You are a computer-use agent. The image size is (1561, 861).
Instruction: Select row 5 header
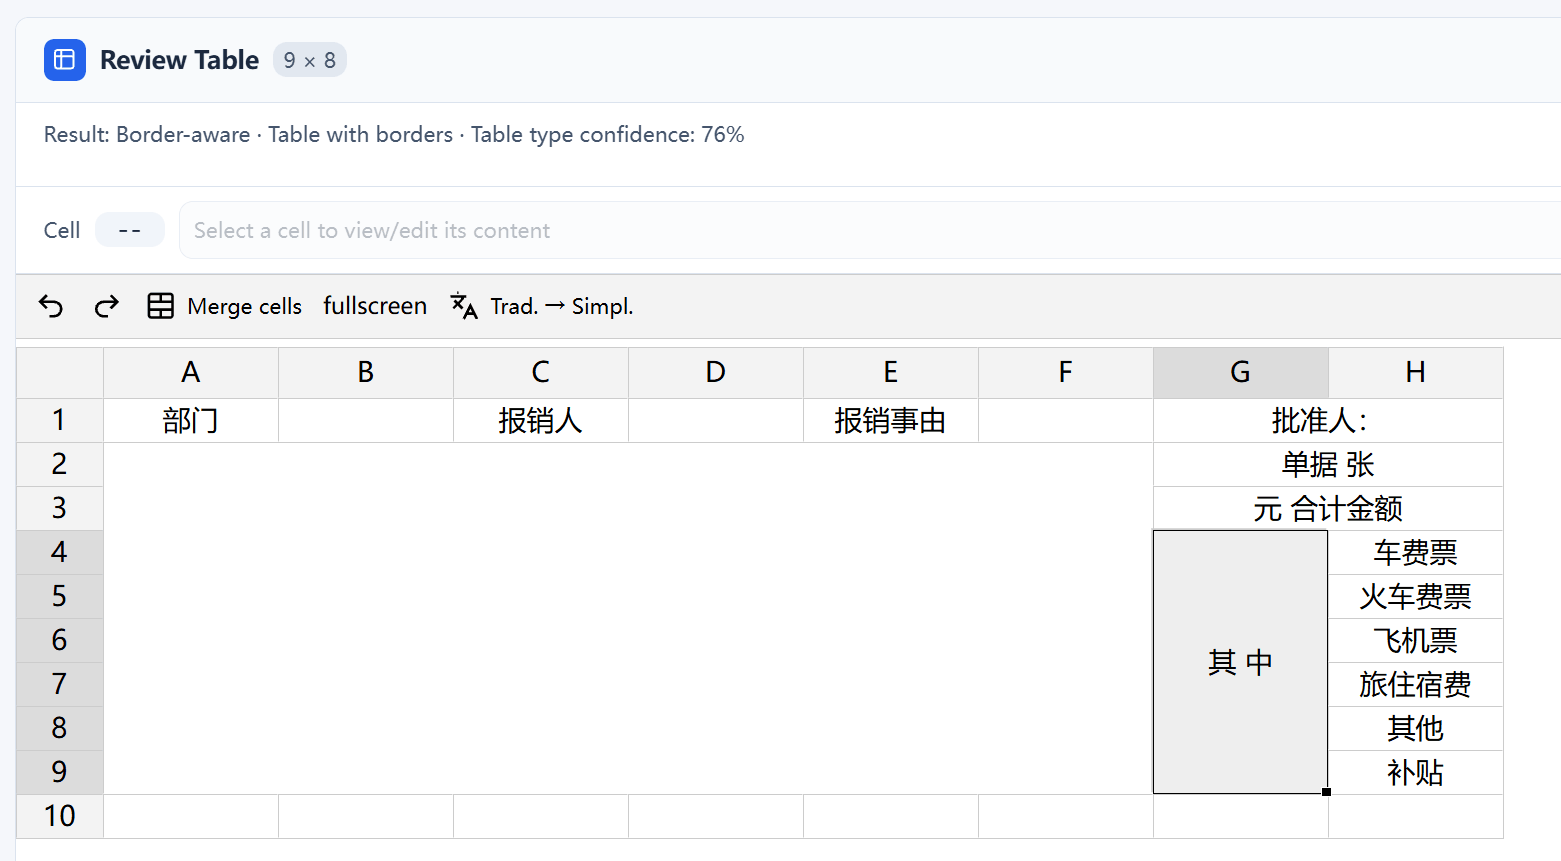(60, 597)
